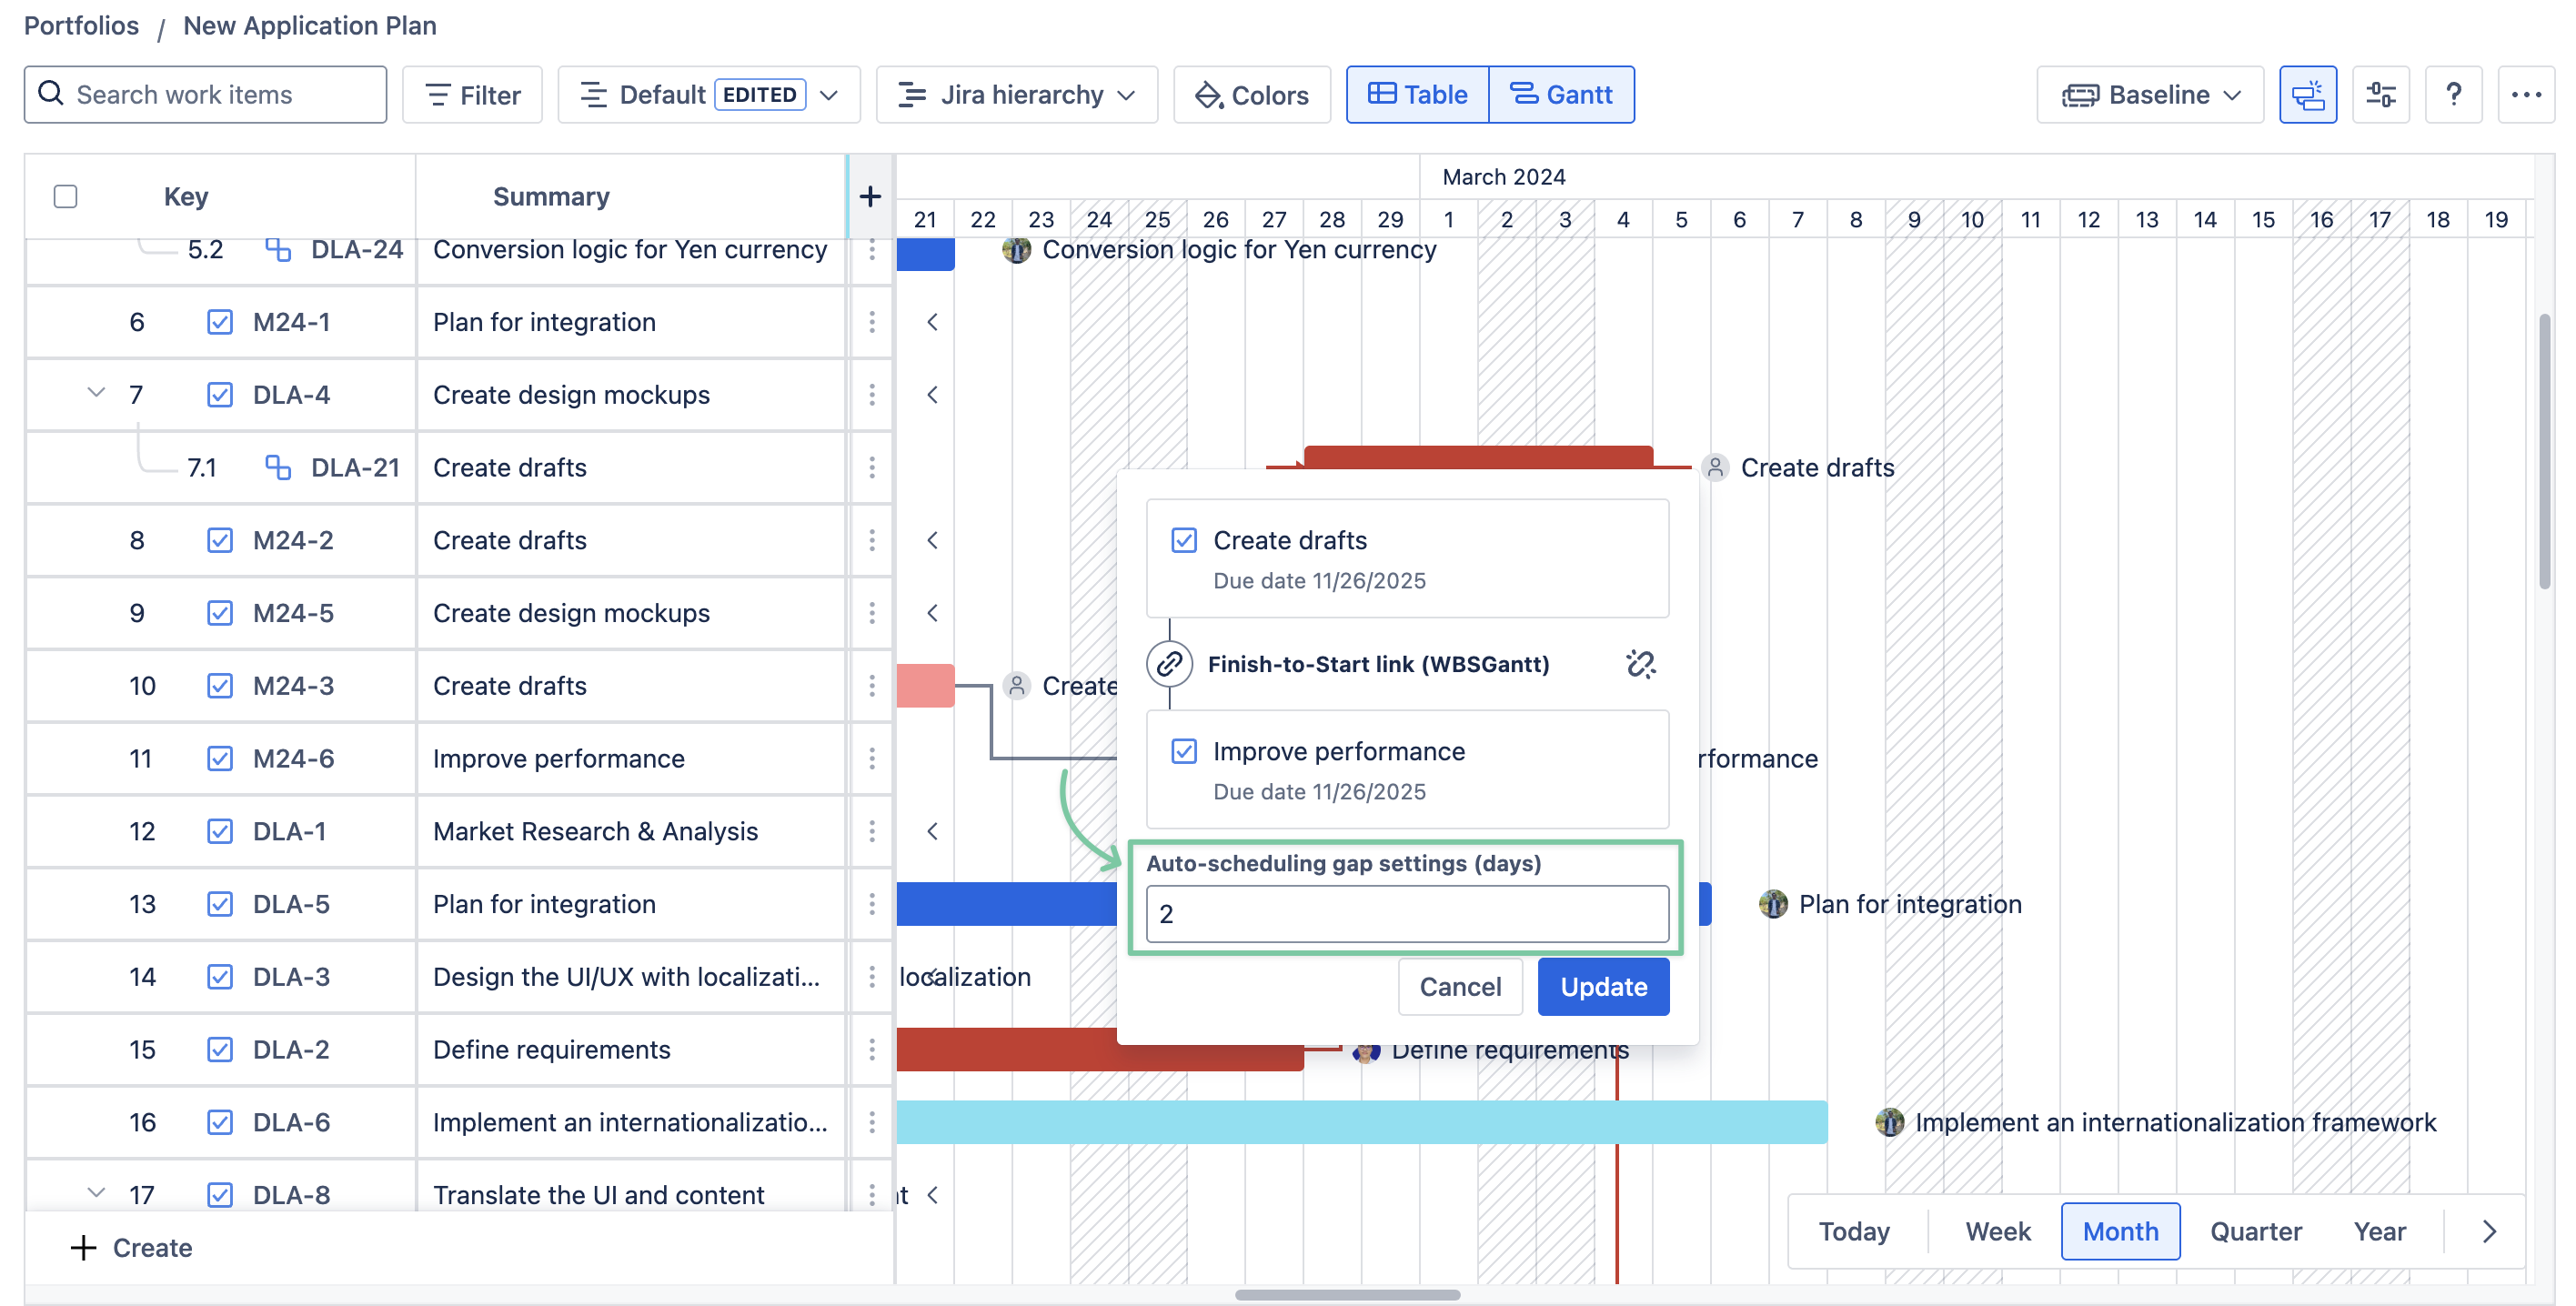
Task: Toggle the Table view button
Action: point(1417,95)
